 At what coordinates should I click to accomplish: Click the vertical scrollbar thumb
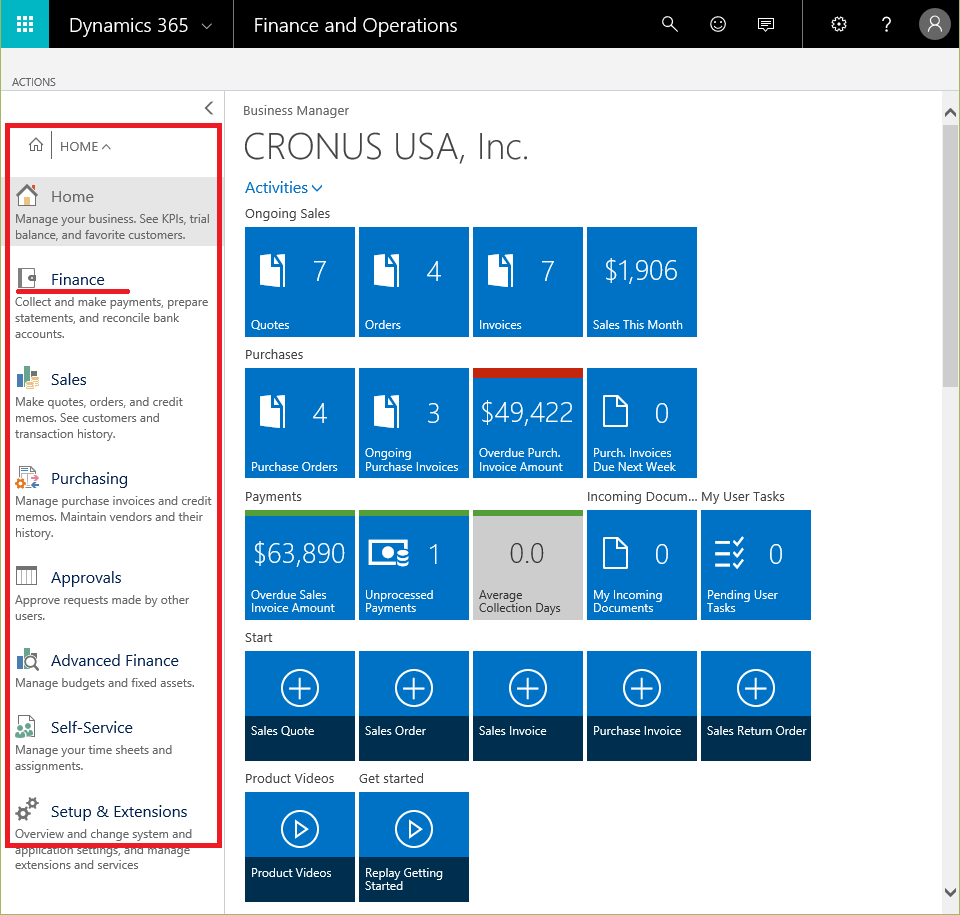click(x=950, y=256)
